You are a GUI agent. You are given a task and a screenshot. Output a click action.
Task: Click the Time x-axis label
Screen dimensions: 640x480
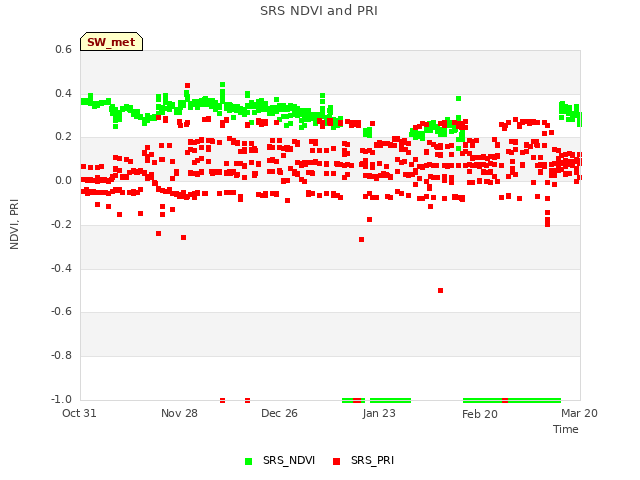pyautogui.click(x=566, y=429)
